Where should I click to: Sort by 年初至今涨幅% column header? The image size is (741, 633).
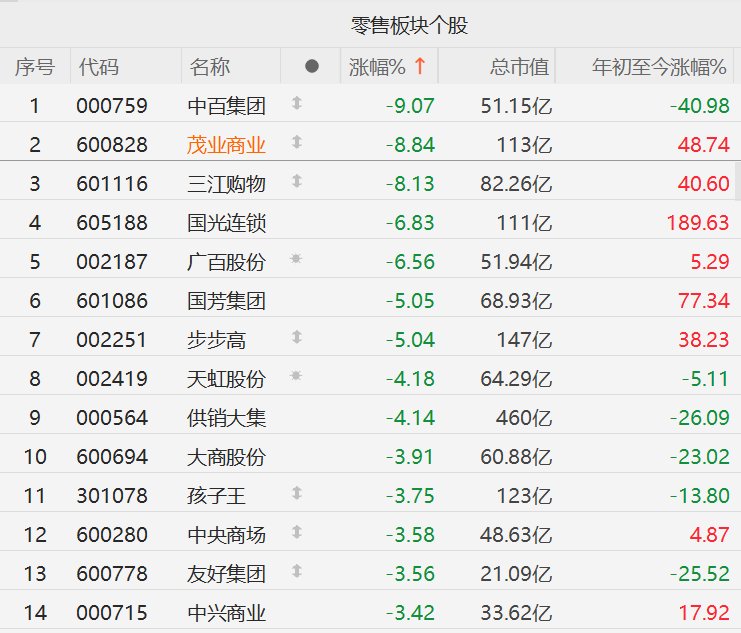point(659,67)
